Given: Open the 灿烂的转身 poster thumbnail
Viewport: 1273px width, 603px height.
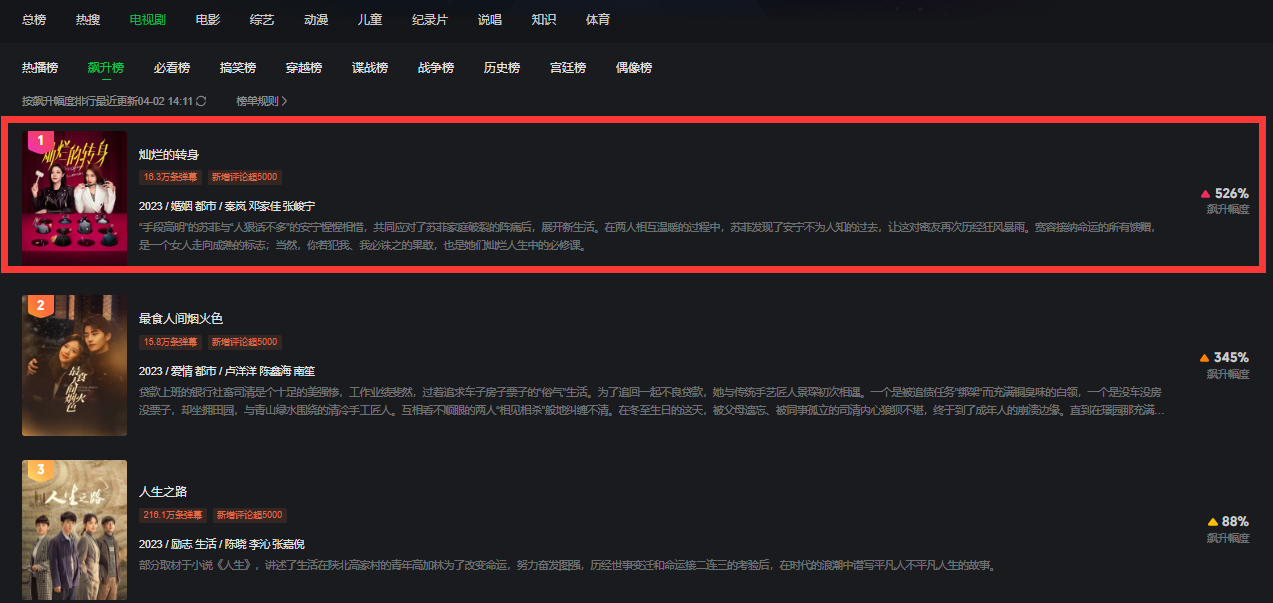Looking at the screenshot, I should (75, 198).
